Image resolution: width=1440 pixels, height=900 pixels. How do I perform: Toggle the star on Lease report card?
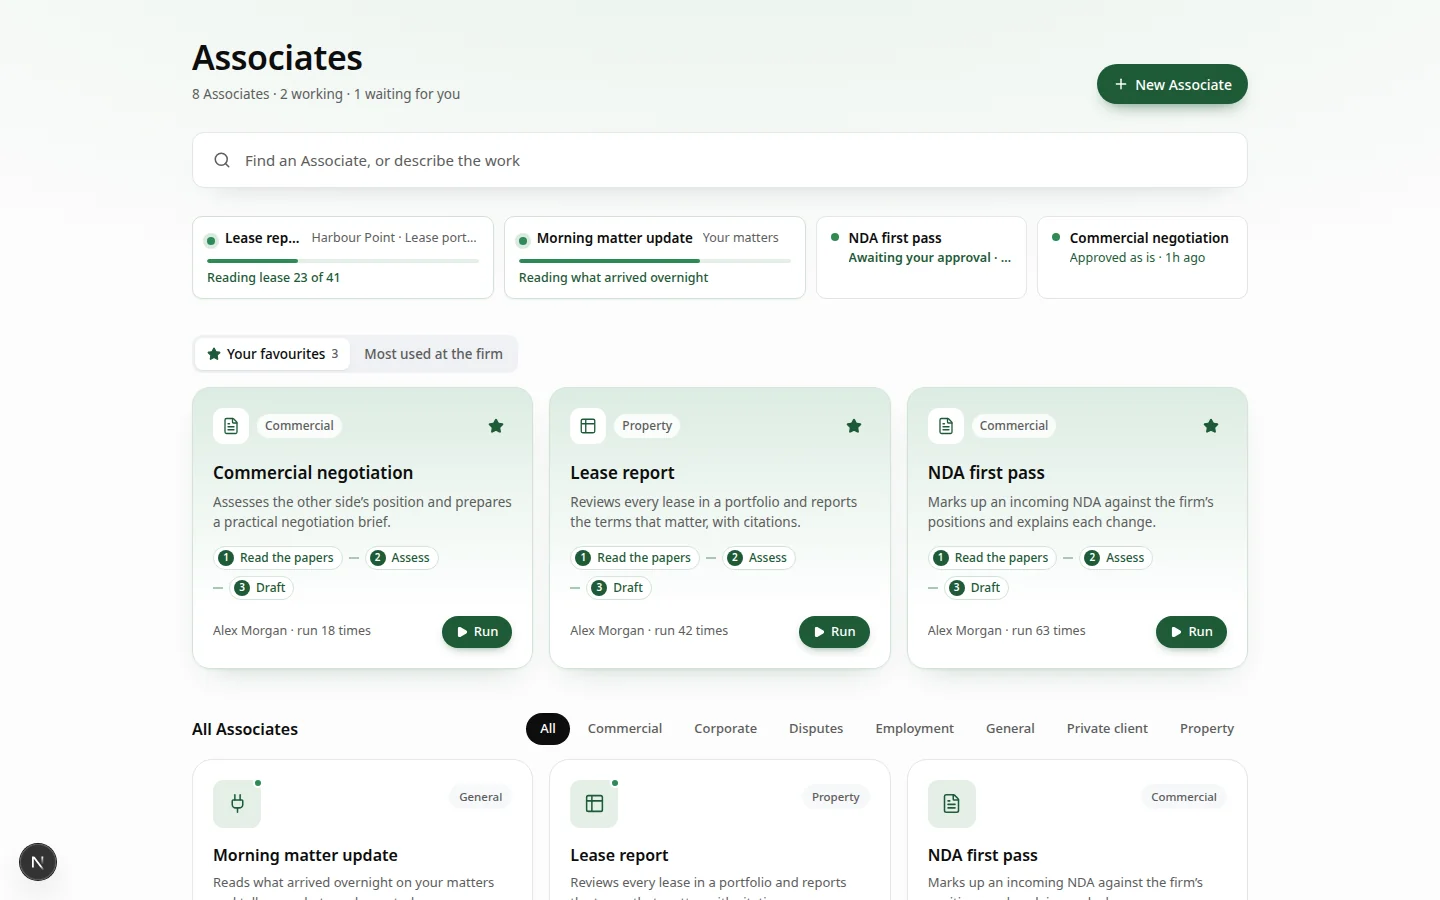854,426
